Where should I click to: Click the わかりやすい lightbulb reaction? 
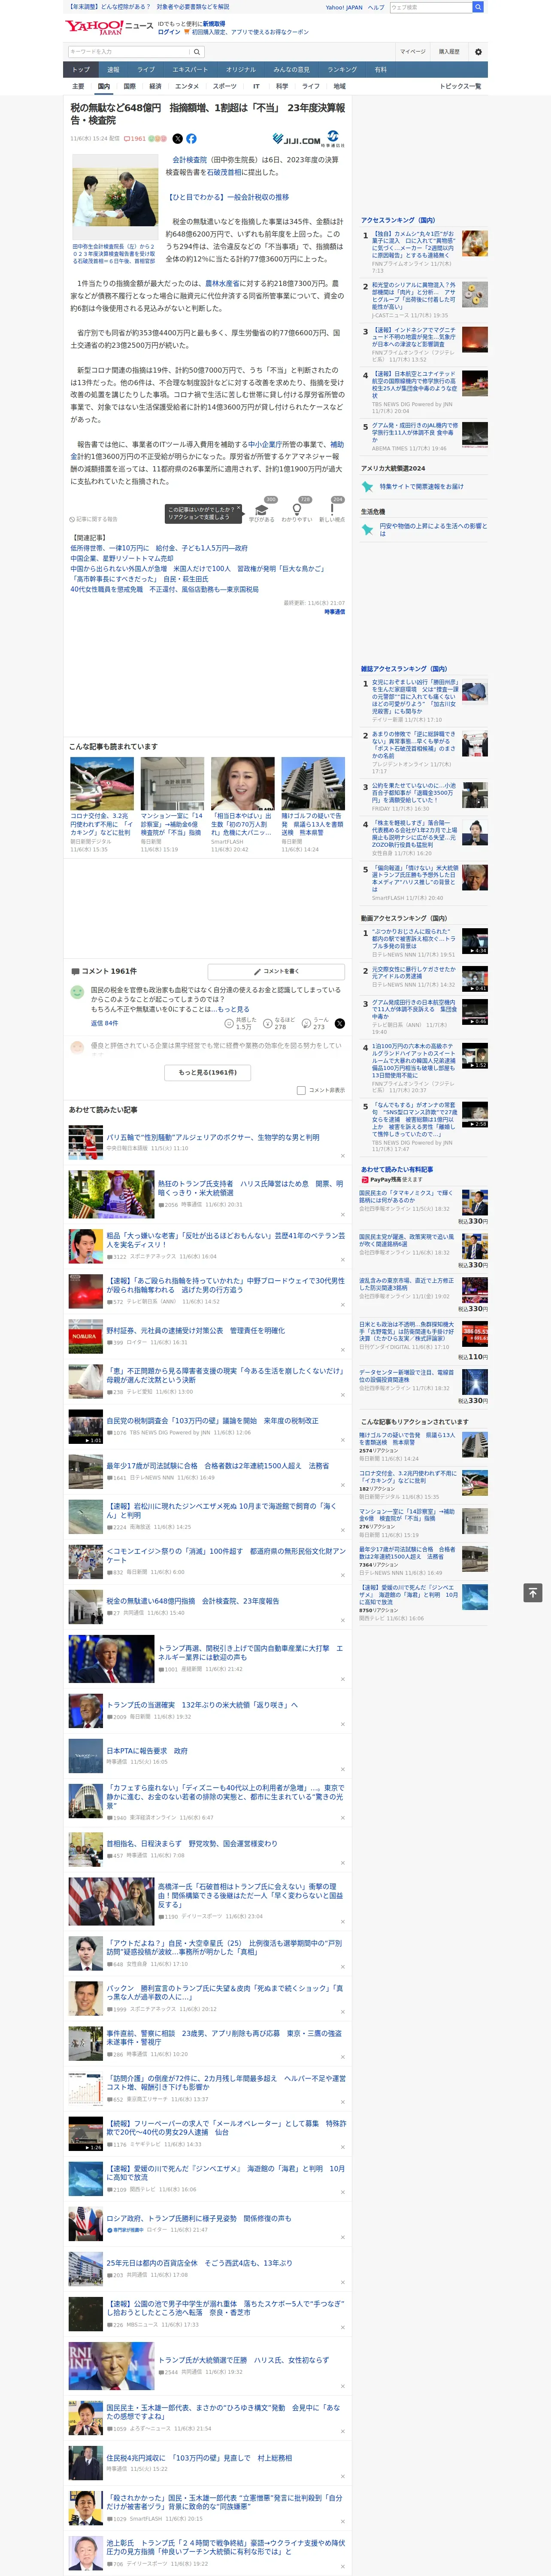(297, 510)
